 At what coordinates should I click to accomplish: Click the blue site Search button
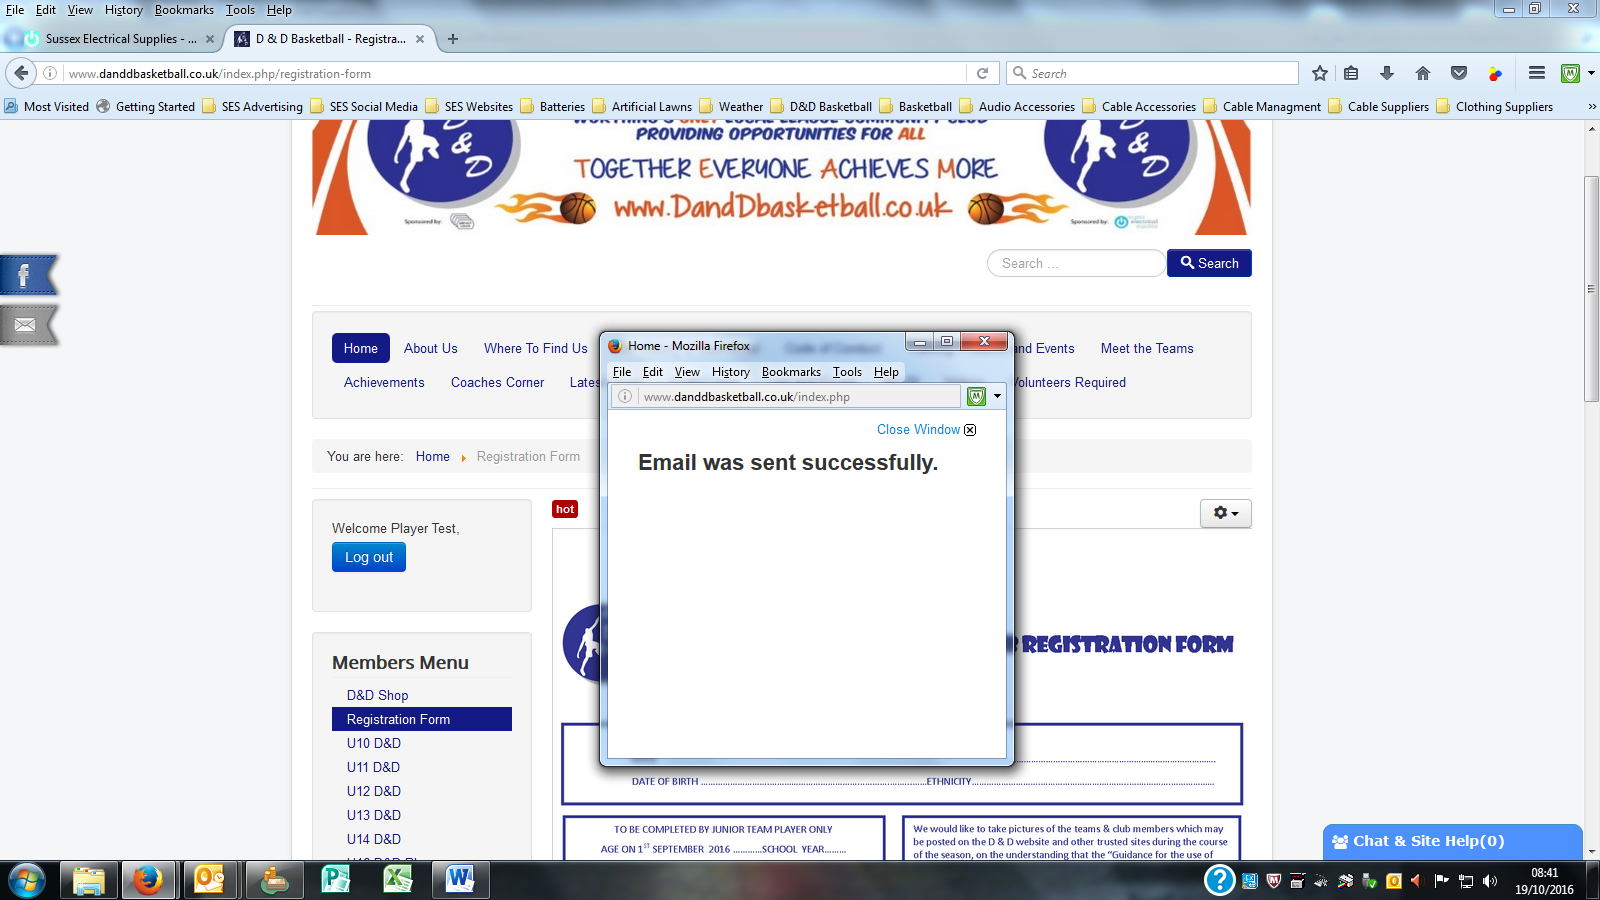coord(1209,263)
